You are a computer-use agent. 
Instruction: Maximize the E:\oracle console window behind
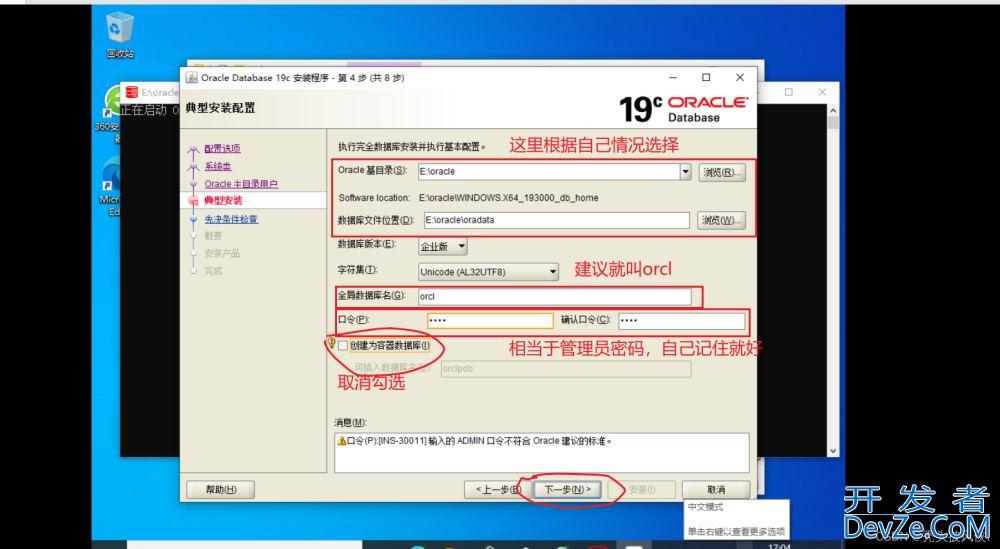[x=789, y=92]
